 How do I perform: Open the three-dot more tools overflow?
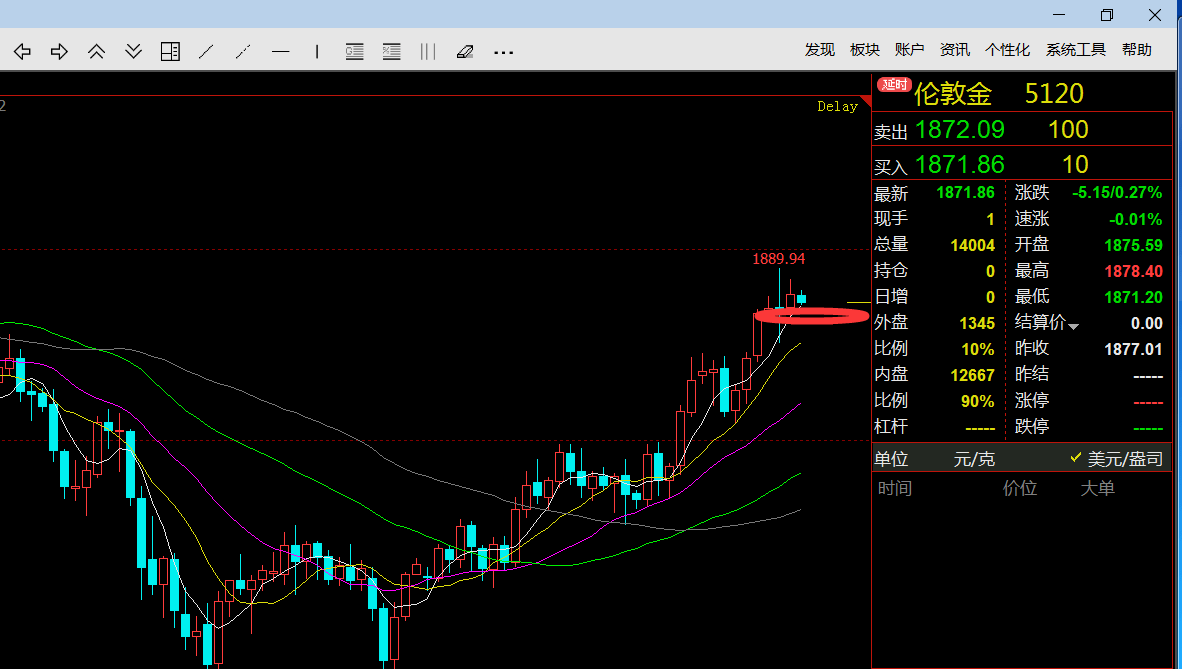pyautogui.click(x=503, y=51)
